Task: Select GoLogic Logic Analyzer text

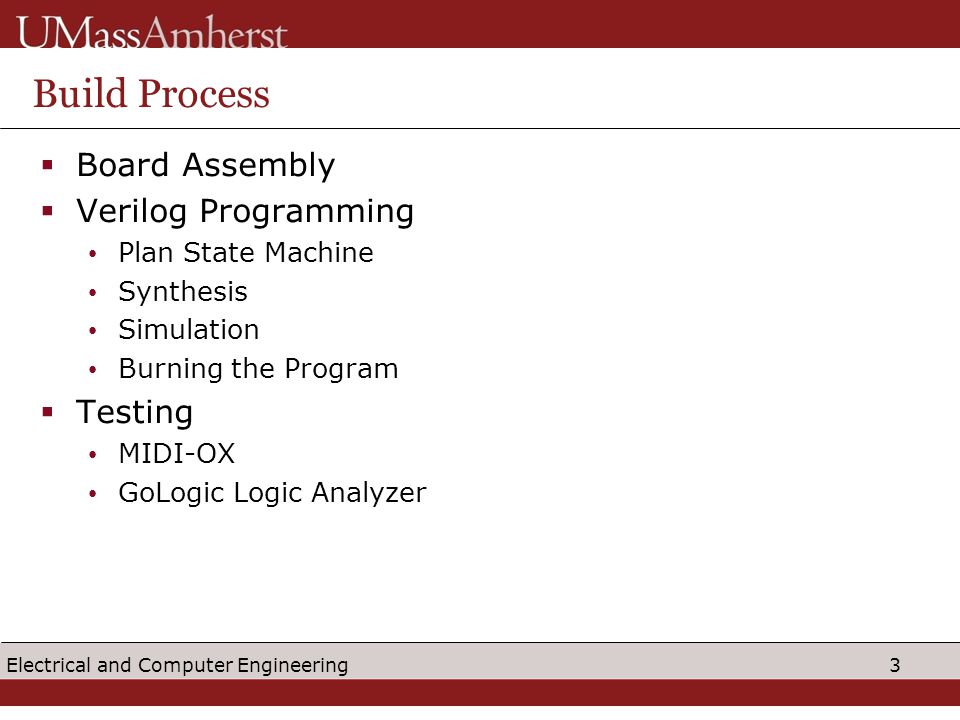Action: [272, 493]
